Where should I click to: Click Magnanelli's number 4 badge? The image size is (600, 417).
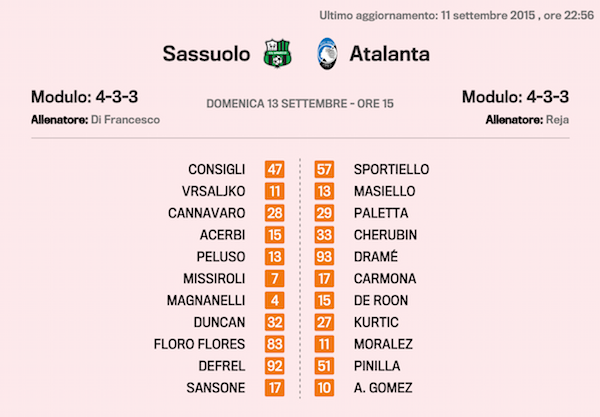(275, 300)
